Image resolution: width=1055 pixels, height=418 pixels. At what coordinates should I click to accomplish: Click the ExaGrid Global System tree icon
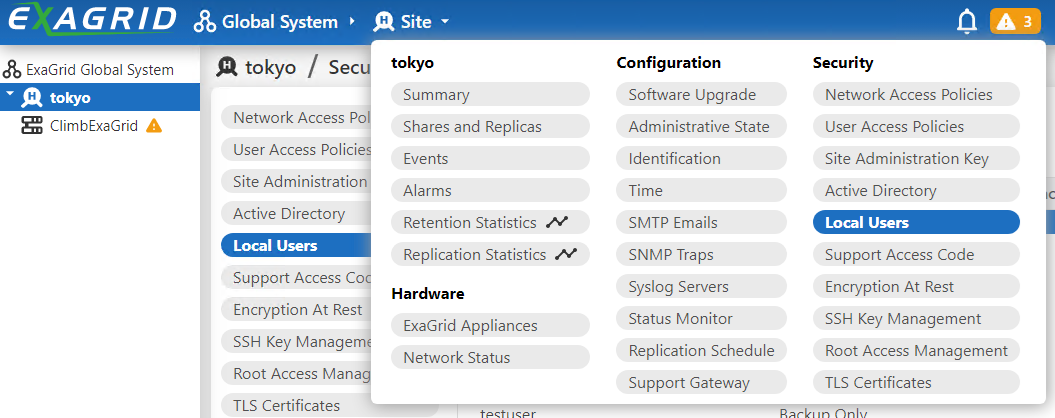12,69
